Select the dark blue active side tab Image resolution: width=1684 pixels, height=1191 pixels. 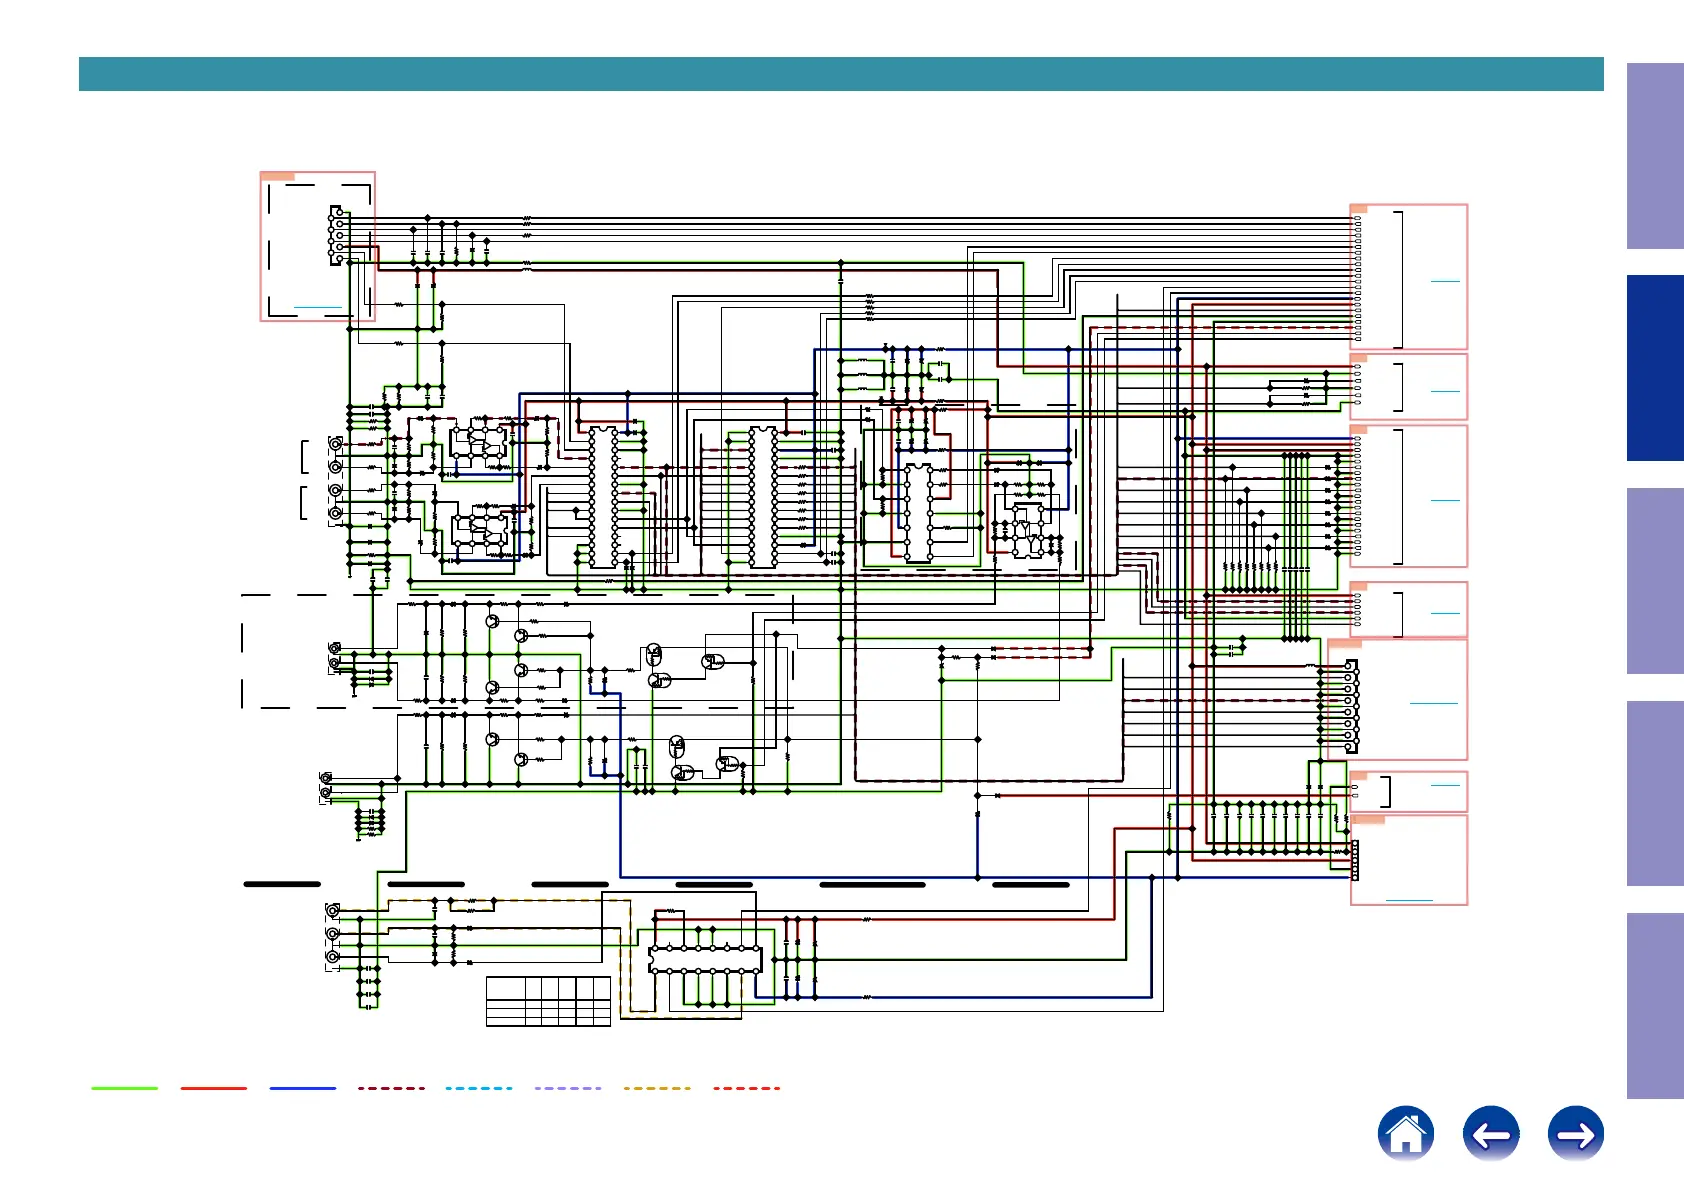(x=1655, y=368)
